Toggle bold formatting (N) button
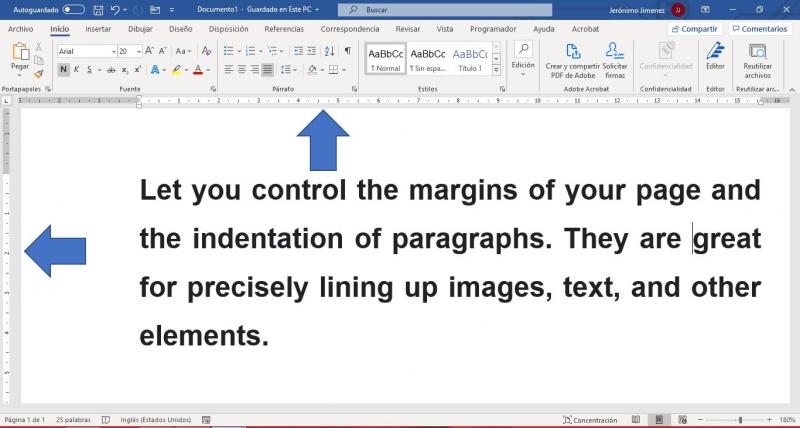This screenshot has height=428, width=800. point(63,70)
